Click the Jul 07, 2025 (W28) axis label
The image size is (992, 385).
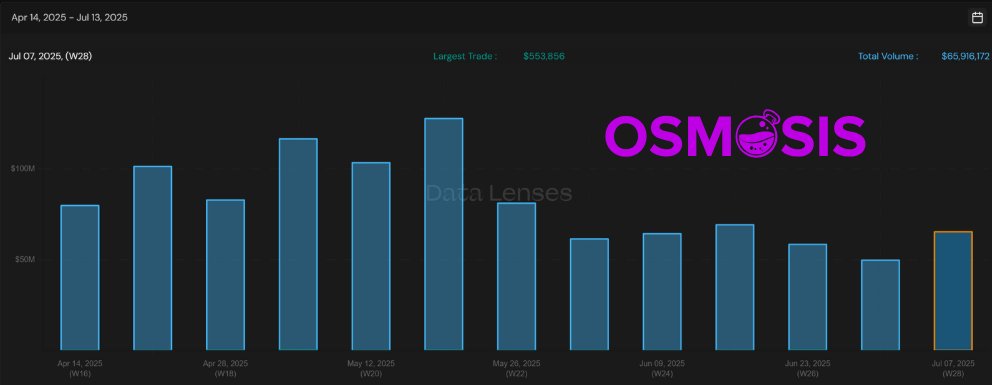pyautogui.click(x=953, y=368)
